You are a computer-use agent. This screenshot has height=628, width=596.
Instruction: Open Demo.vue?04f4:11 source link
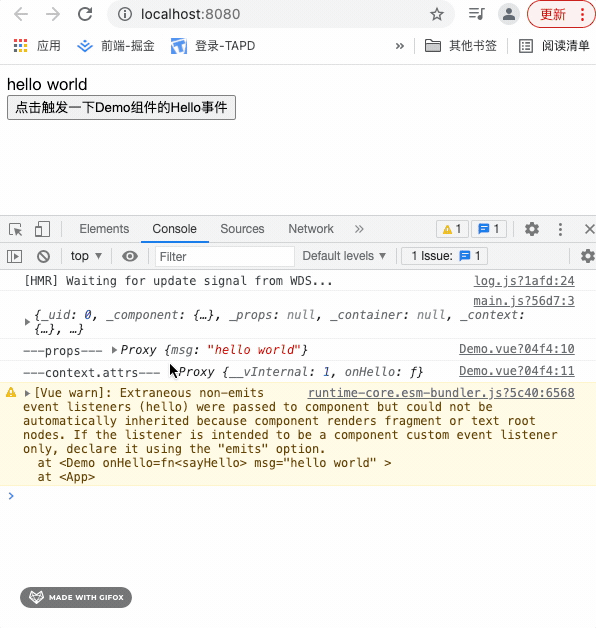517,371
